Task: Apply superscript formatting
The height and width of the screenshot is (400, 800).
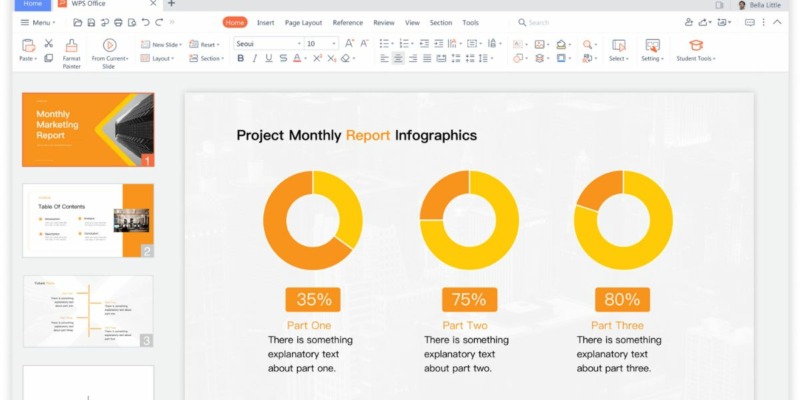Action: coord(317,58)
